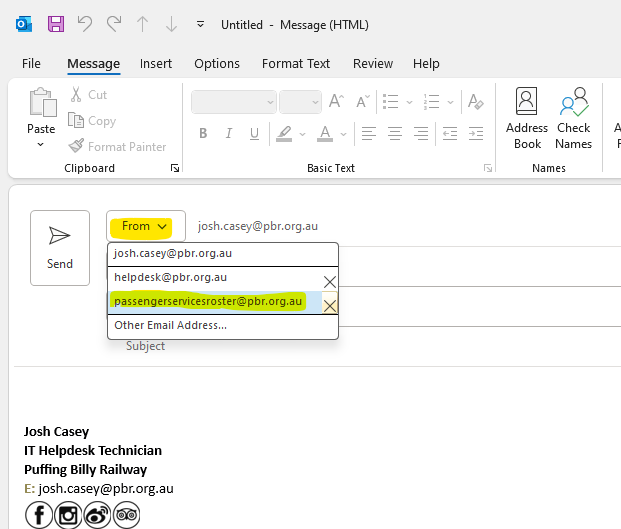Apply font color

coord(325,134)
